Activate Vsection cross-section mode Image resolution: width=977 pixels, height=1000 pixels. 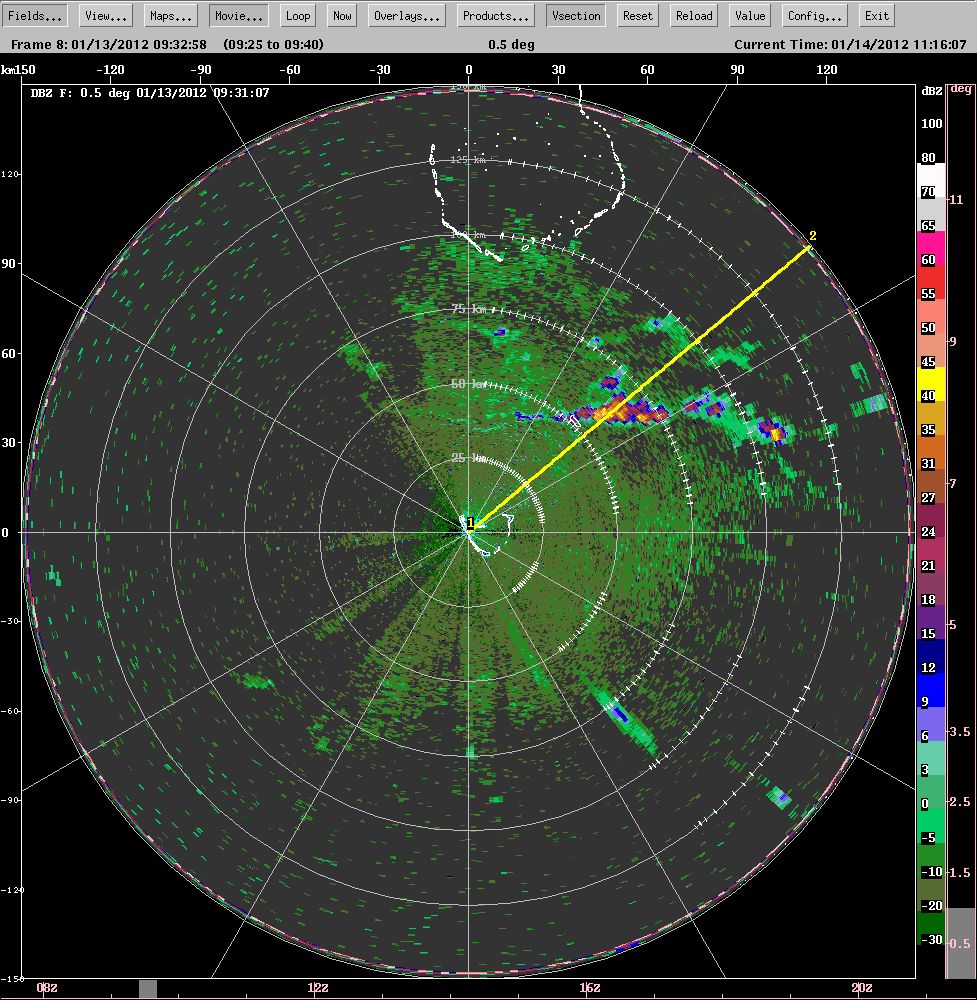575,15
